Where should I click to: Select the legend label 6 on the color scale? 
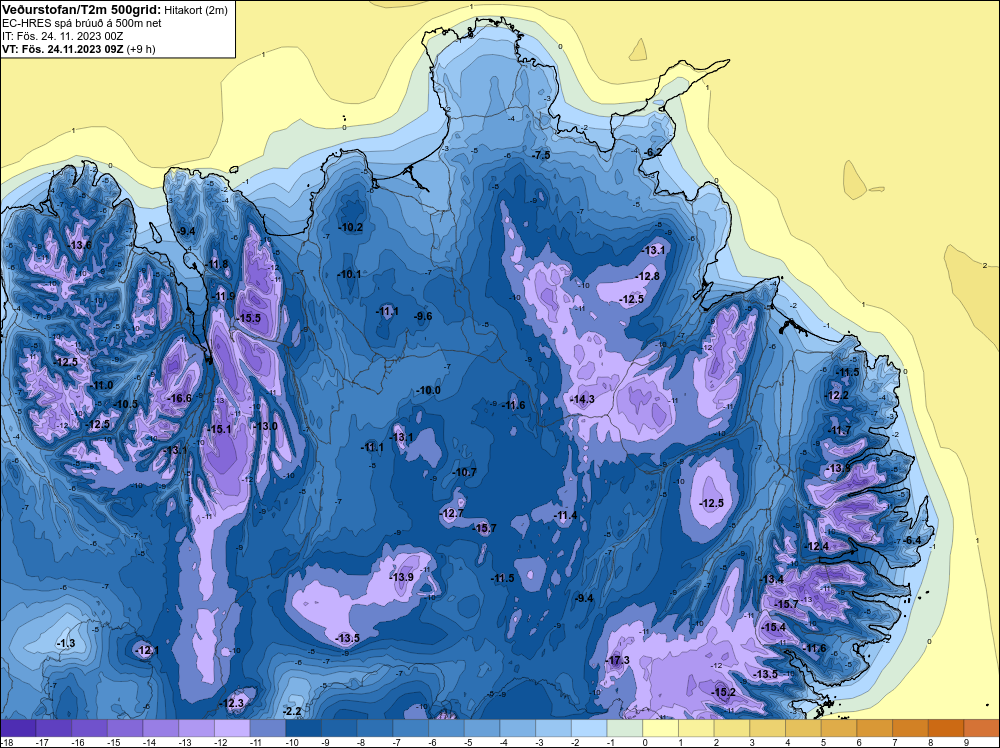pos(860,742)
